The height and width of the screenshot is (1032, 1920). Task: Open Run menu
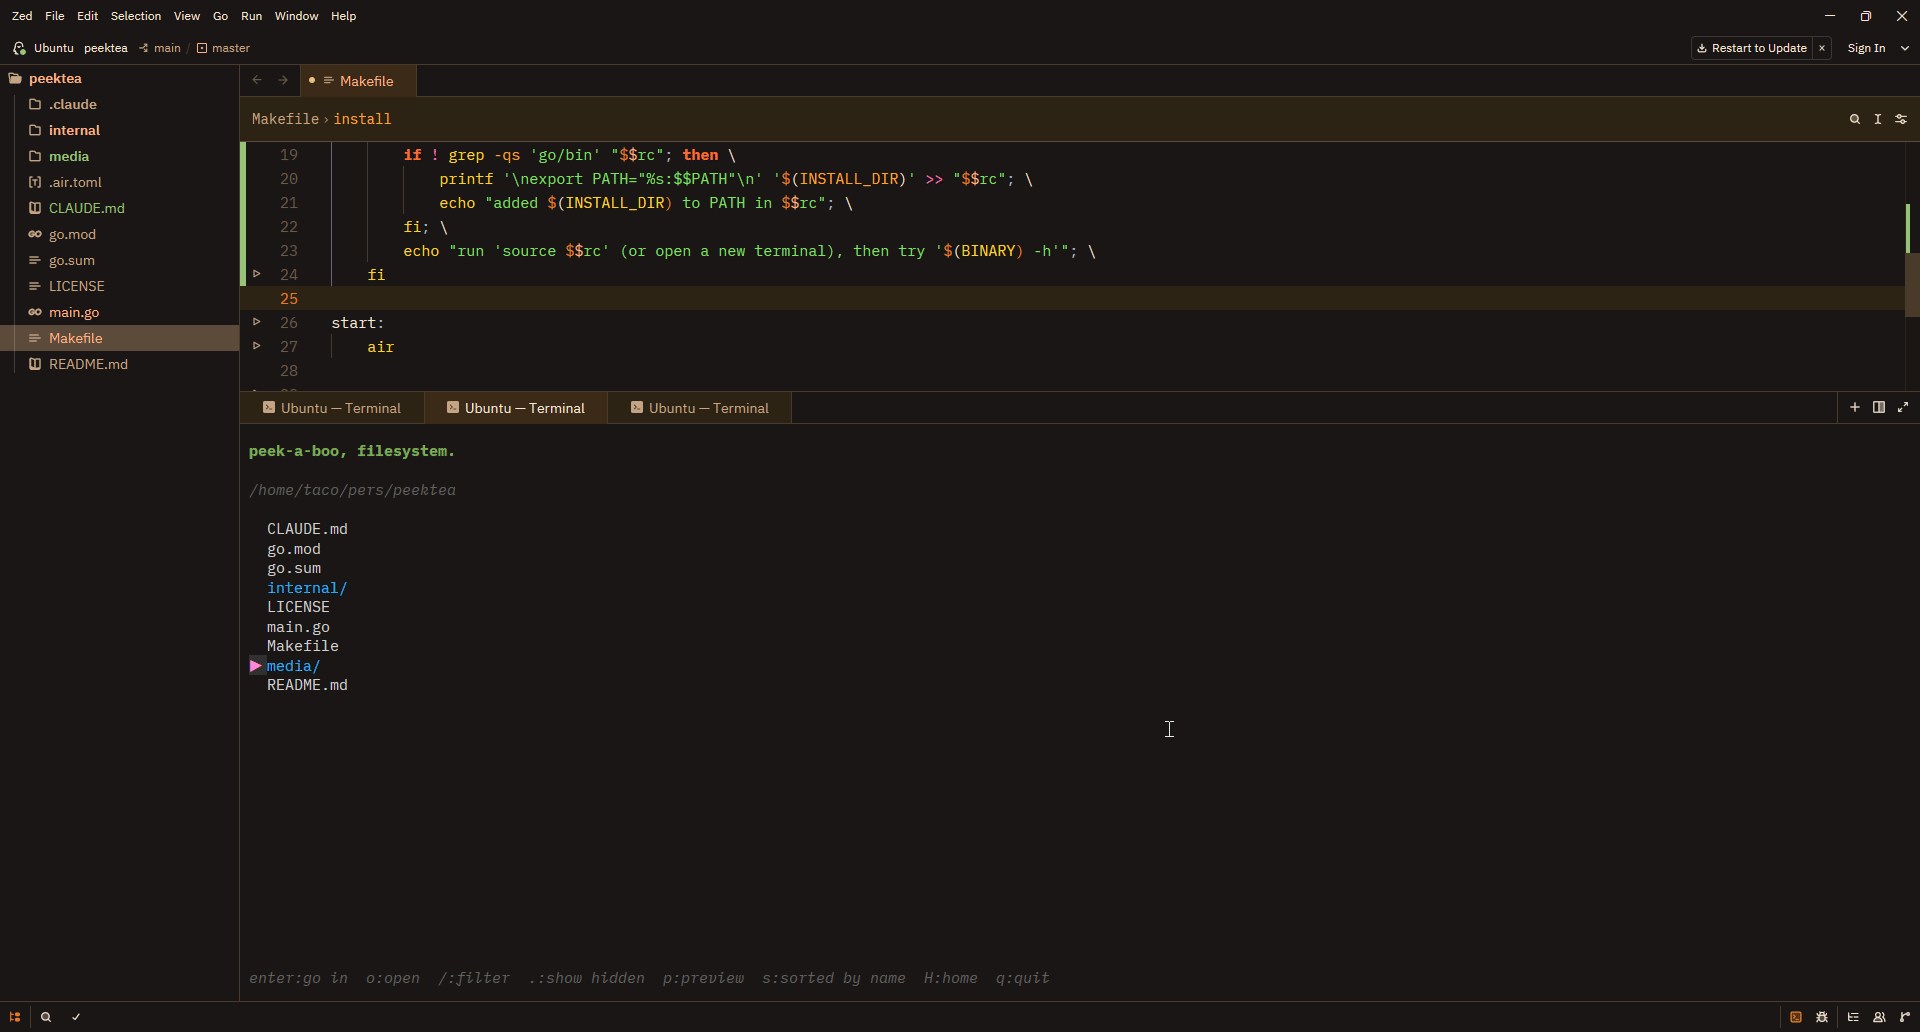(x=252, y=16)
